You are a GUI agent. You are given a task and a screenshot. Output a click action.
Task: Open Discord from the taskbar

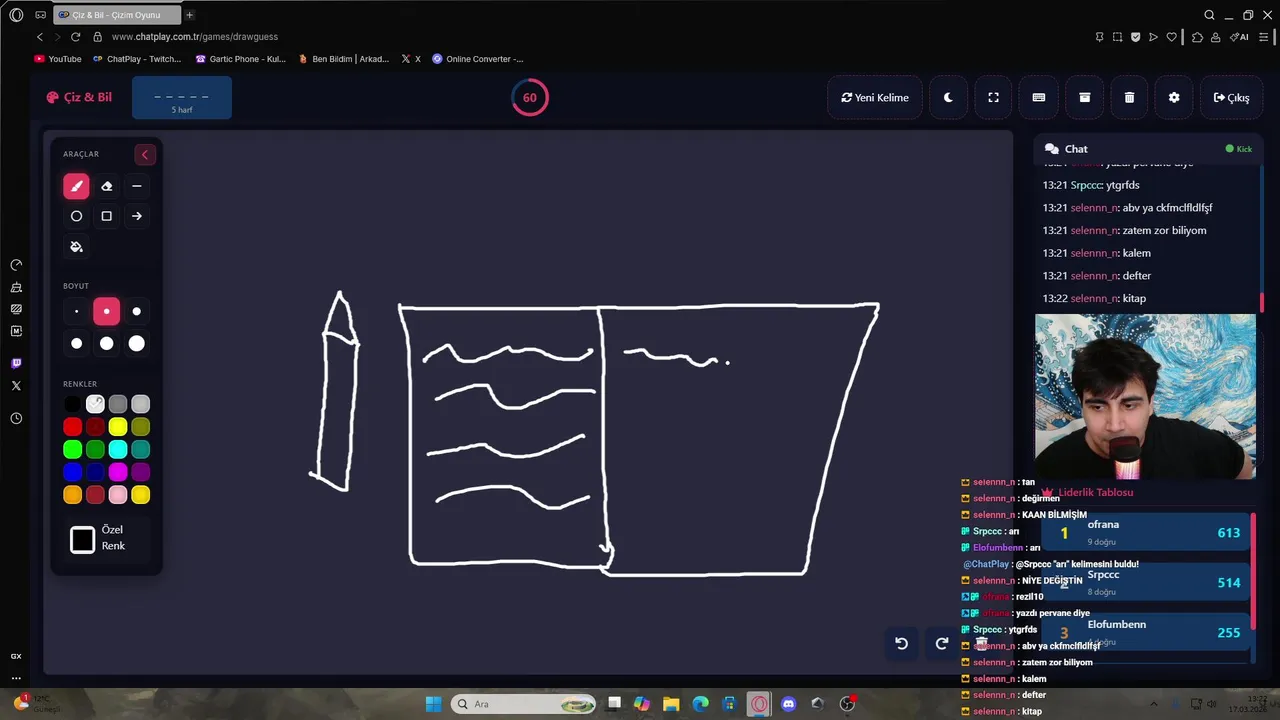788,704
